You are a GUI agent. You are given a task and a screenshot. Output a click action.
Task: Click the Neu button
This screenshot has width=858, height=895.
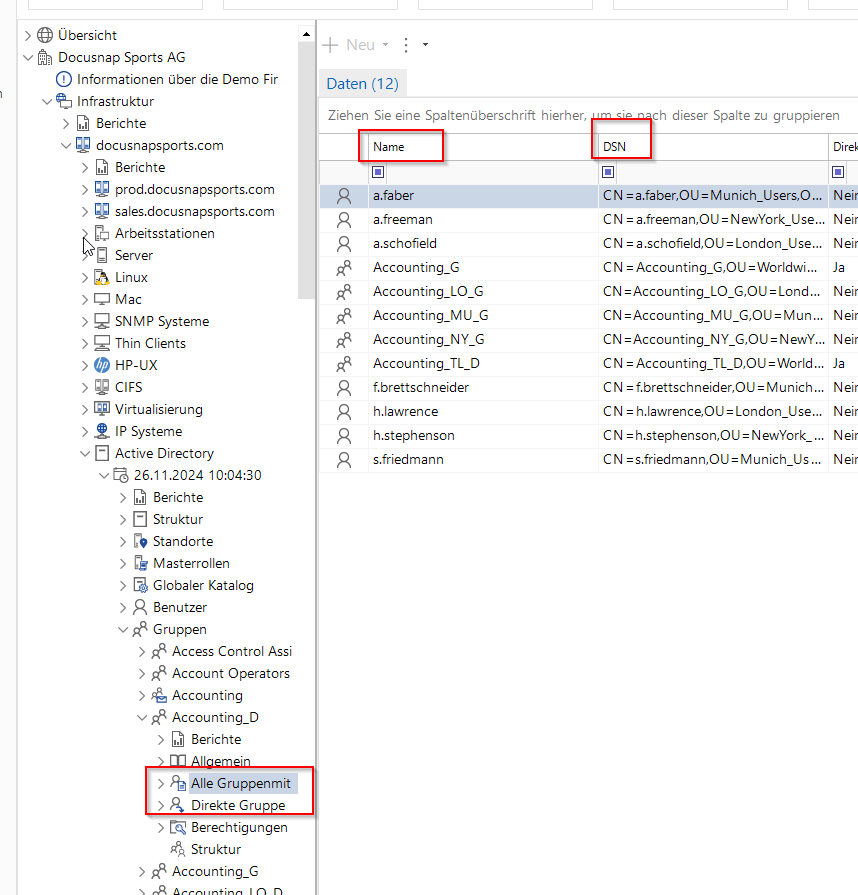coord(350,45)
